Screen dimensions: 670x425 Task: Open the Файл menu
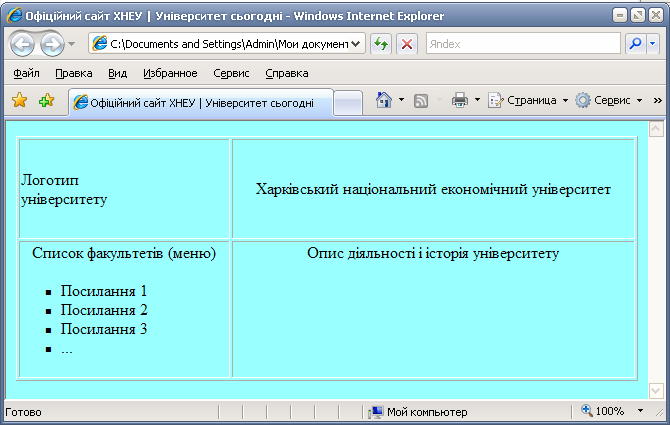click(26, 73)
